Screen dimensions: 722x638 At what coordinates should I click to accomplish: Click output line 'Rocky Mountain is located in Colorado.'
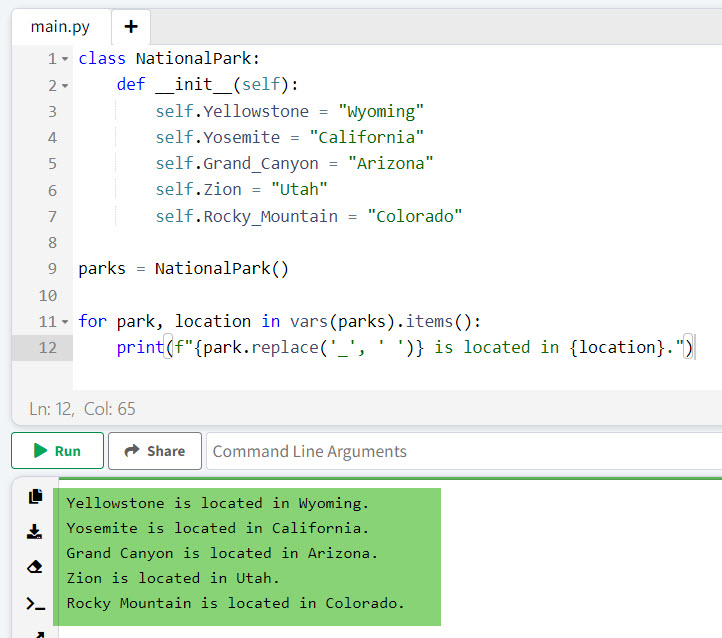click(235, 603)
